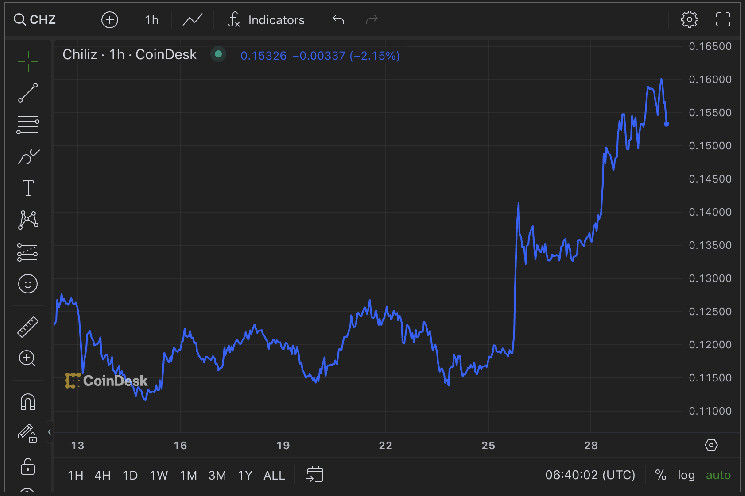Toggle auto scale
The width and height of the screenshot is (745, 496).
pyautogui.click(x=718, y=475)
